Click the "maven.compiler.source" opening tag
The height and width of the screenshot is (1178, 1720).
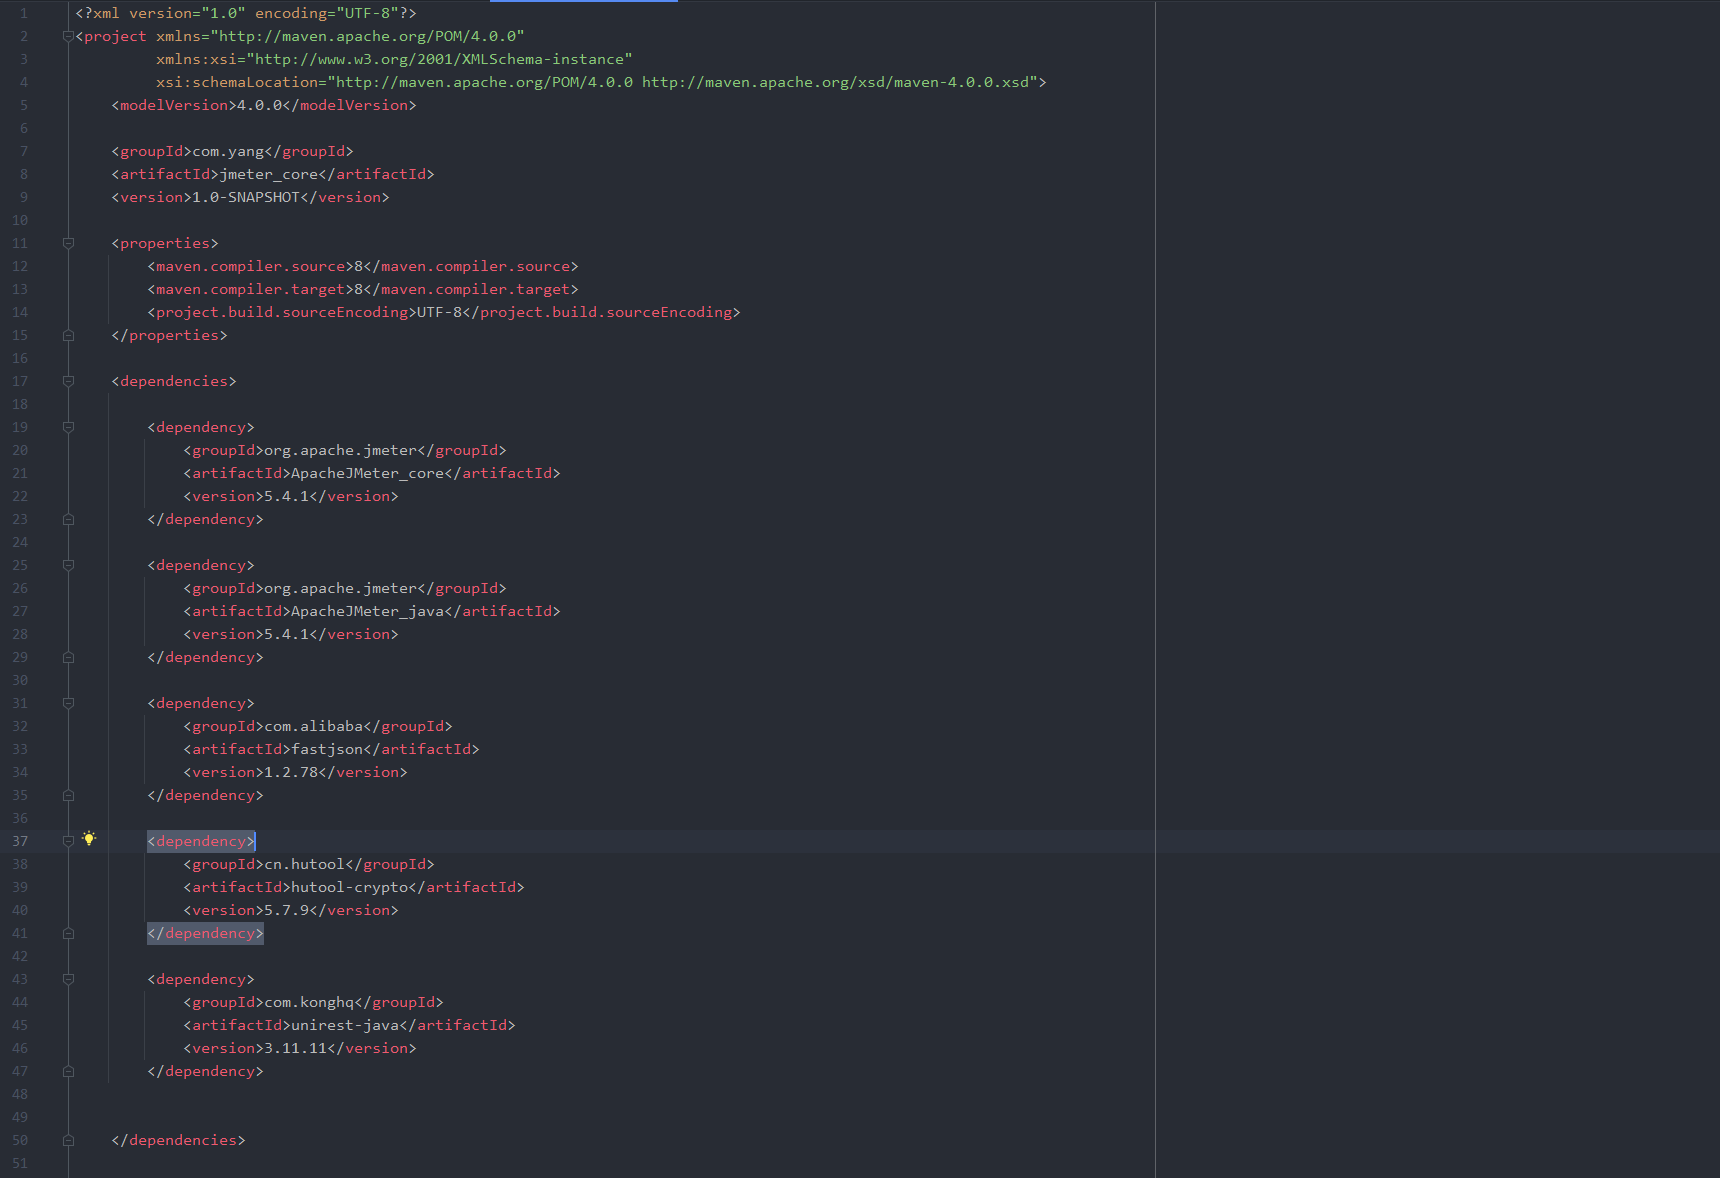tap(251, 266)
